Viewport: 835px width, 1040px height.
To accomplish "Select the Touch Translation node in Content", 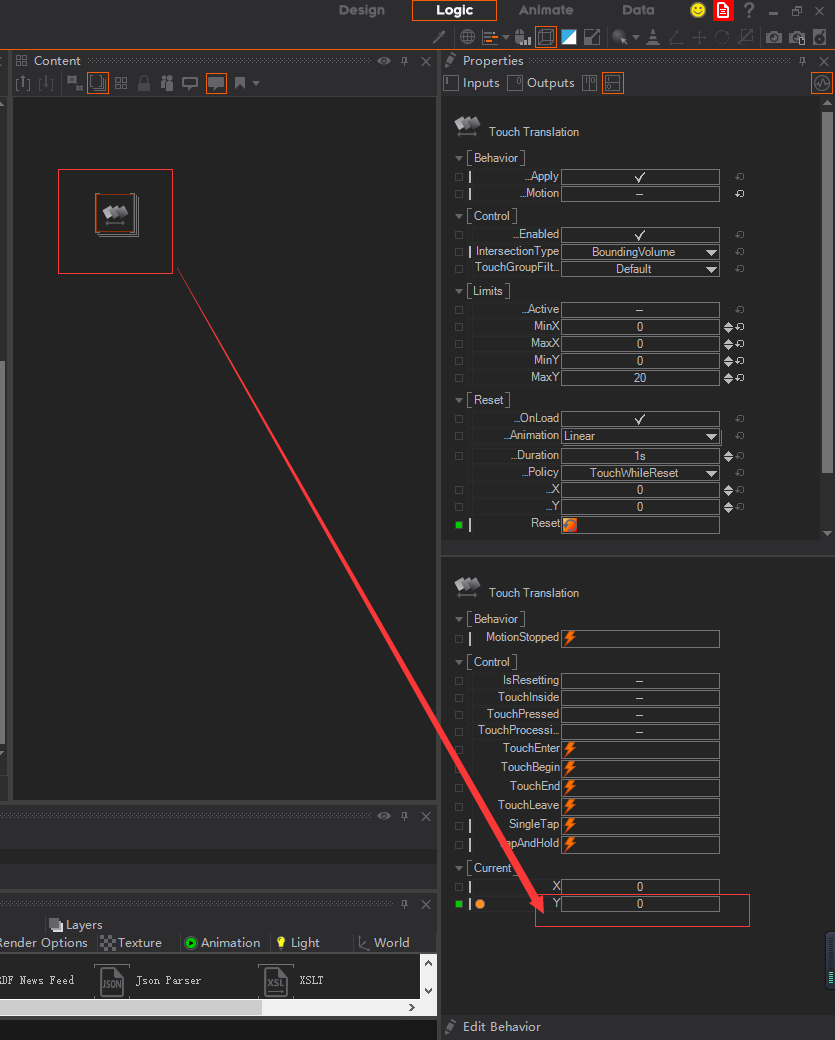I will pyautogui.click(x=116, y=214).
